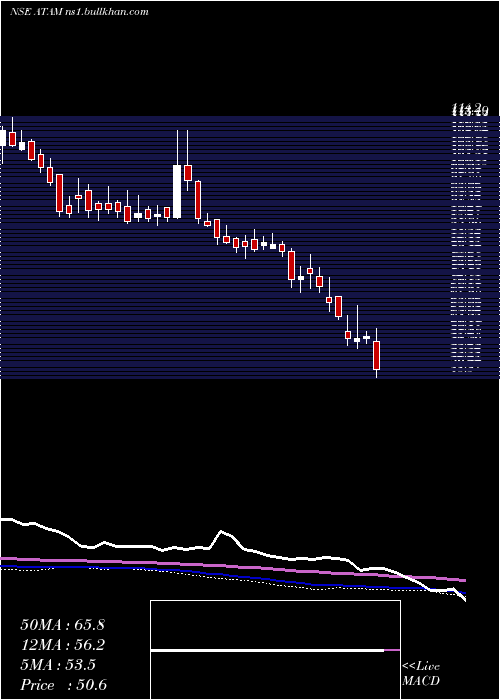Click the top price axis label near 114
Screen dimensions: 500x700
pos(470,108)
